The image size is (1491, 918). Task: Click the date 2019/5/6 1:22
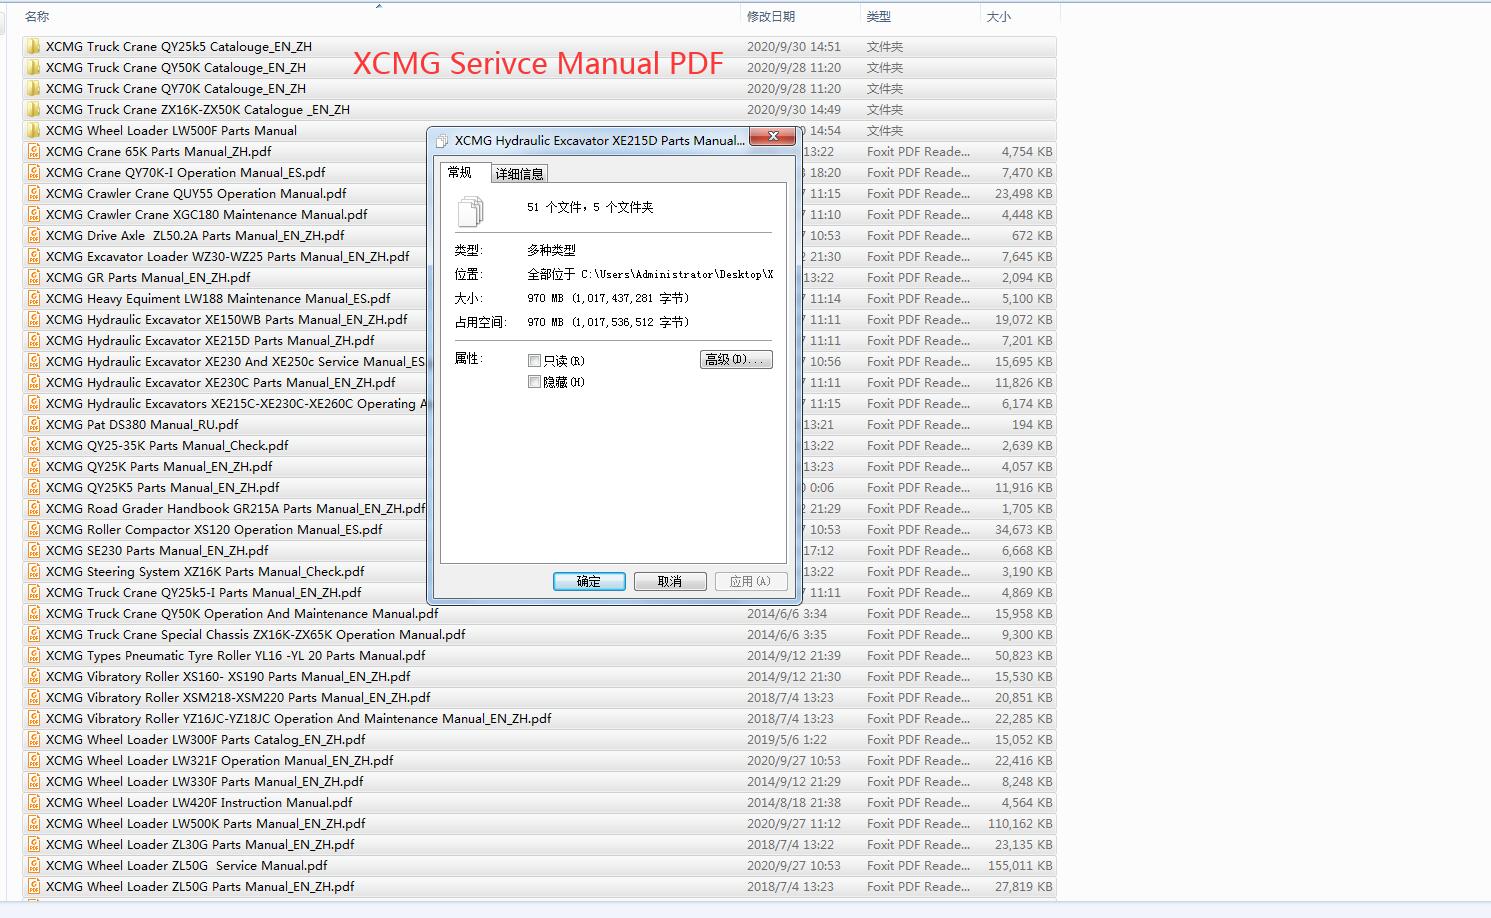[787, 739]
